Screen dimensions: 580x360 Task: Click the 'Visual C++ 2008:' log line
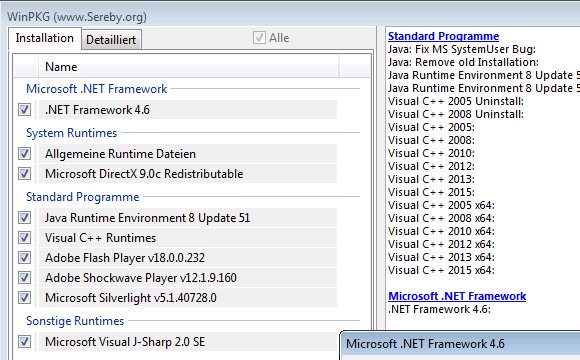[431, 140]
